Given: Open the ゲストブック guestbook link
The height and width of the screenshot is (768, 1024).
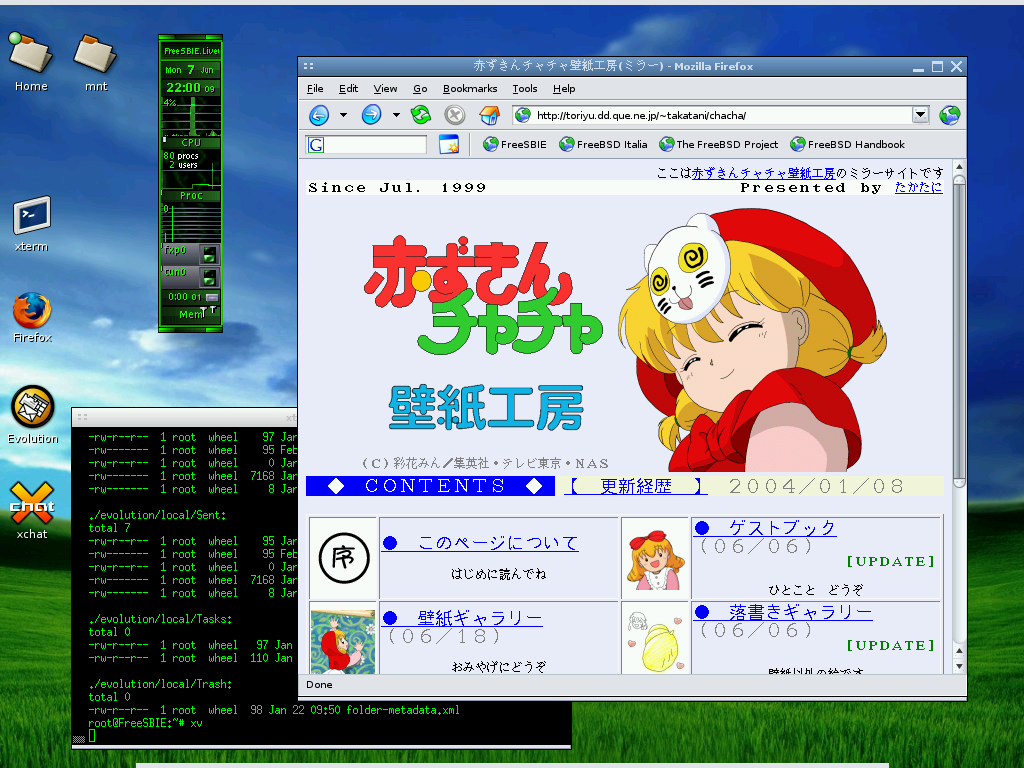Looking at the screenshot, I should click(x=765, y=528).
